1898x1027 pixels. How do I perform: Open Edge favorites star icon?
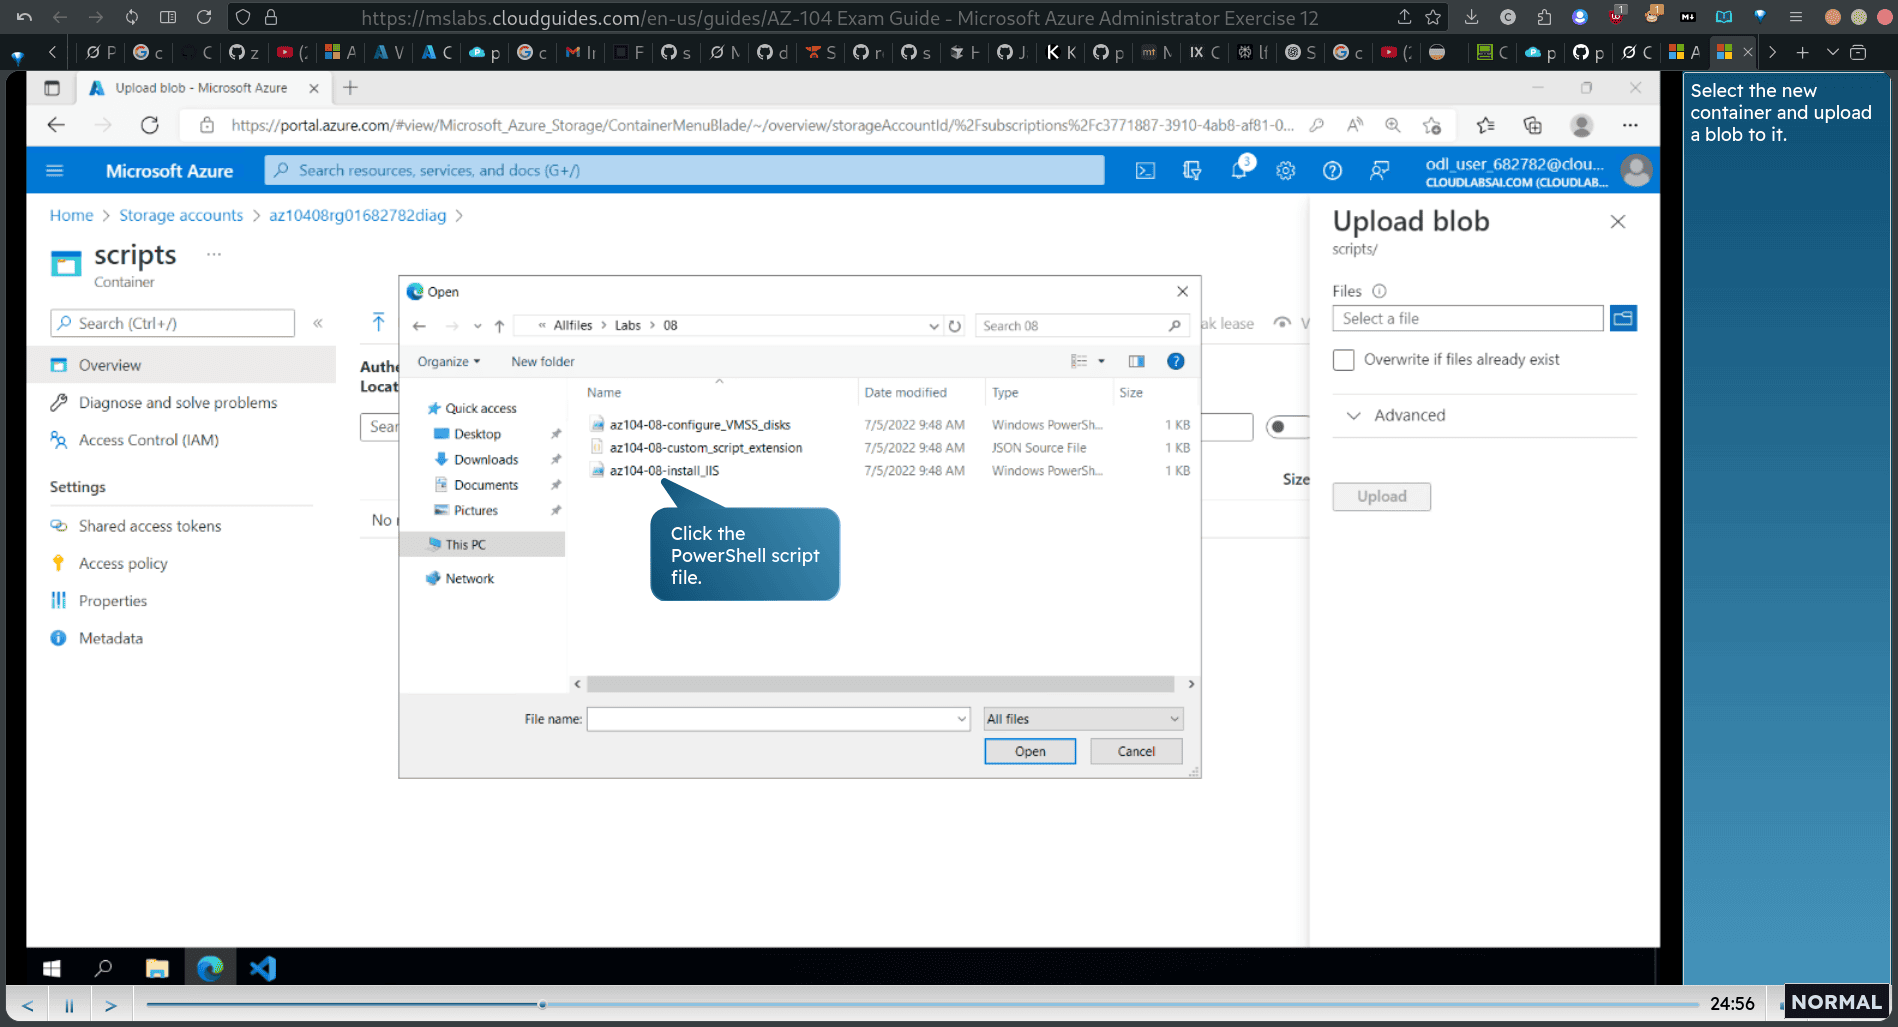pyautogui.click(x=1485, y=125)
